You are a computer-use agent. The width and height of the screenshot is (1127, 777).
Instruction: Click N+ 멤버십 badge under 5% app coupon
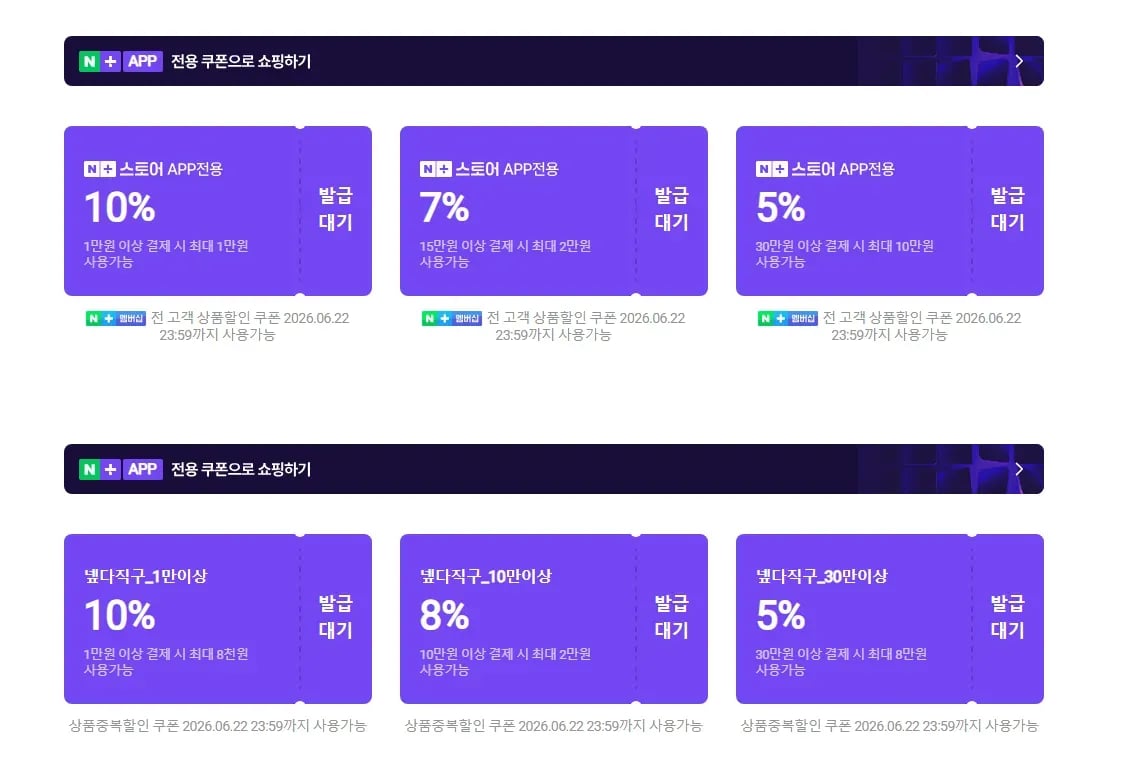788,318
